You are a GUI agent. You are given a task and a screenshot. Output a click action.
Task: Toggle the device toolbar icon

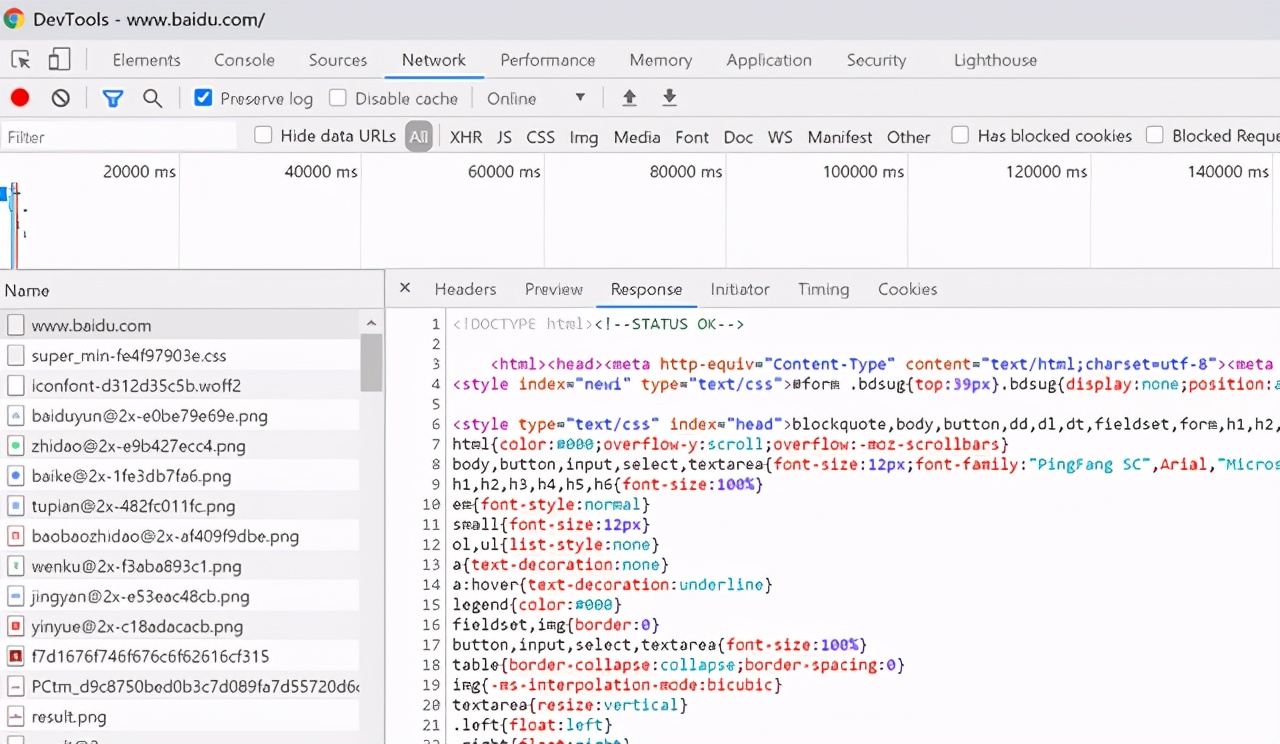pos(59,60)
